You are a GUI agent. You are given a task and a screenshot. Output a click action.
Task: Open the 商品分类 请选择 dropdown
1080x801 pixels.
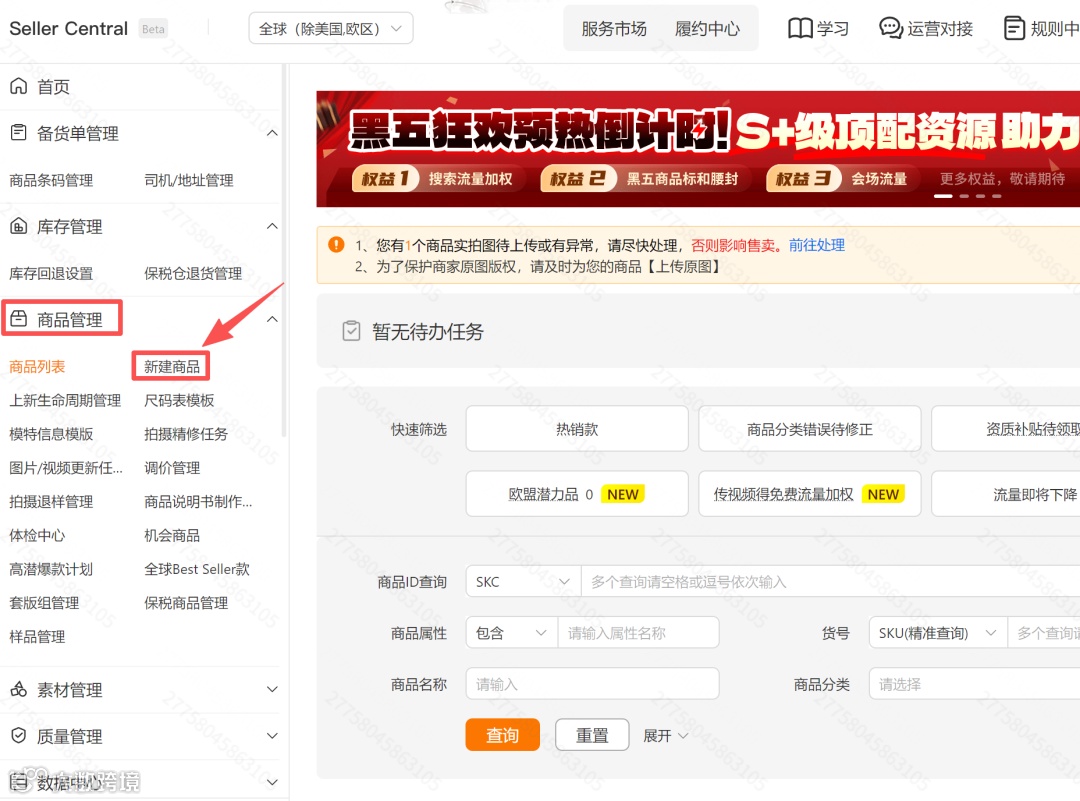pyautogui.click(x=974, y=684)
